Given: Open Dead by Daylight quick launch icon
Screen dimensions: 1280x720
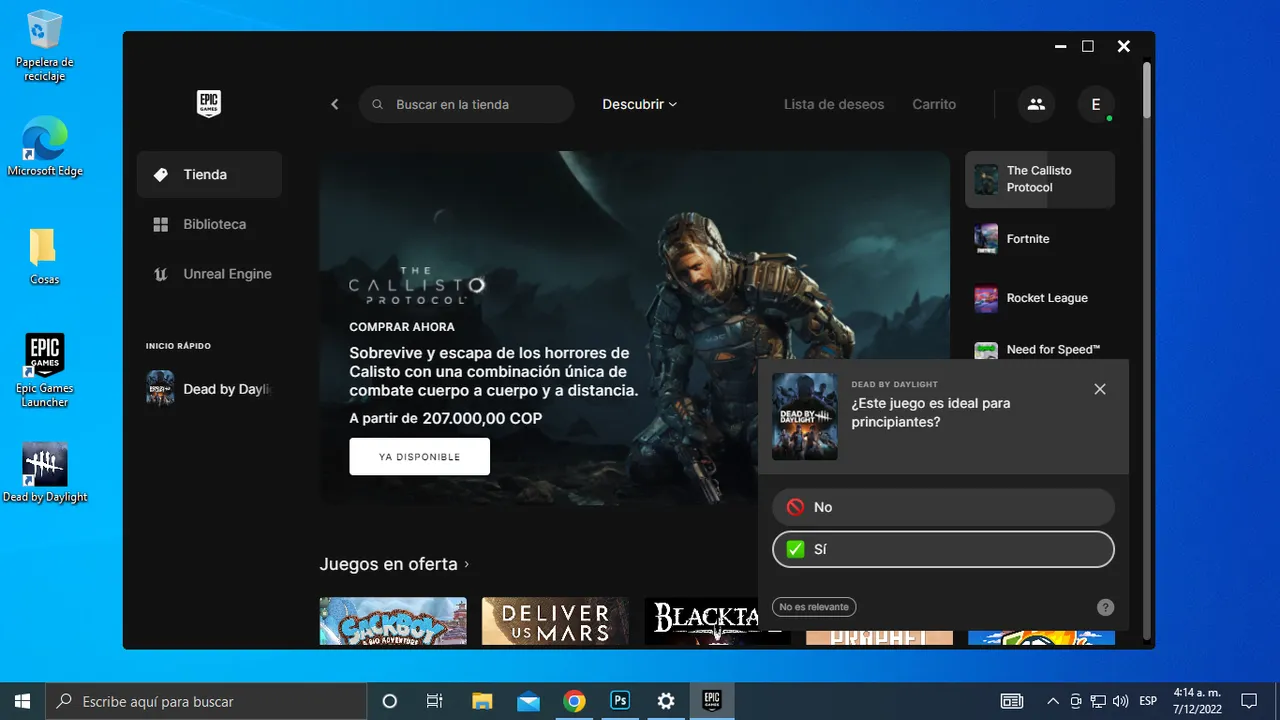Looking at the screenshot, I should click(160, 388).
